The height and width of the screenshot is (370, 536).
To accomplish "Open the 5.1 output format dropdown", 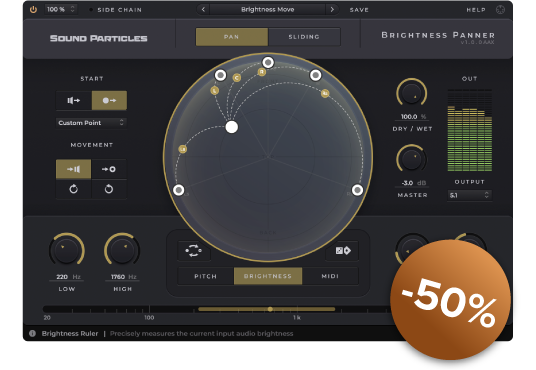I will click(x=470, y=195).
